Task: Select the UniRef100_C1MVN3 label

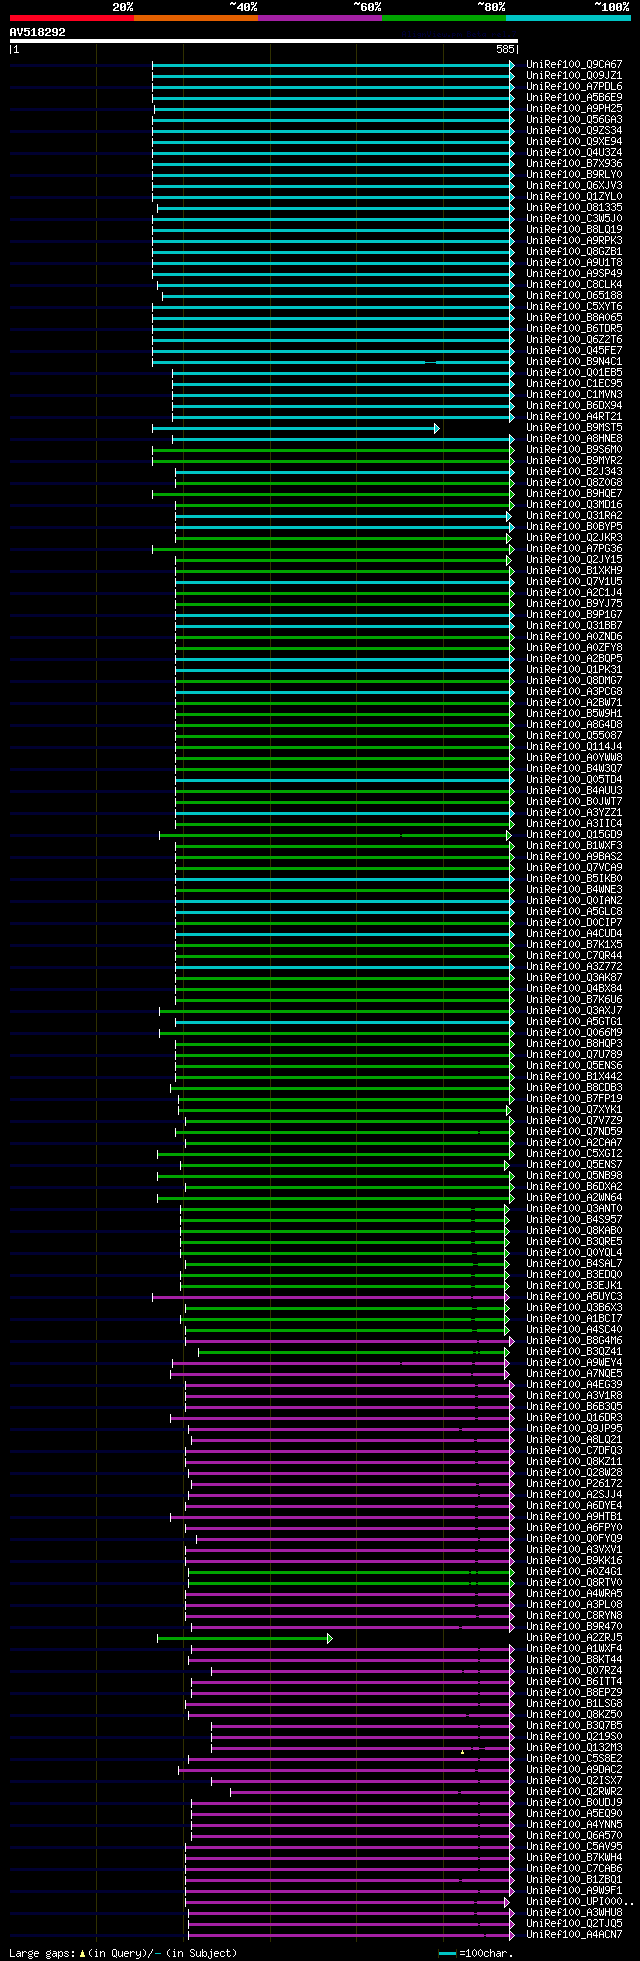Action: [x=574, y=395]
